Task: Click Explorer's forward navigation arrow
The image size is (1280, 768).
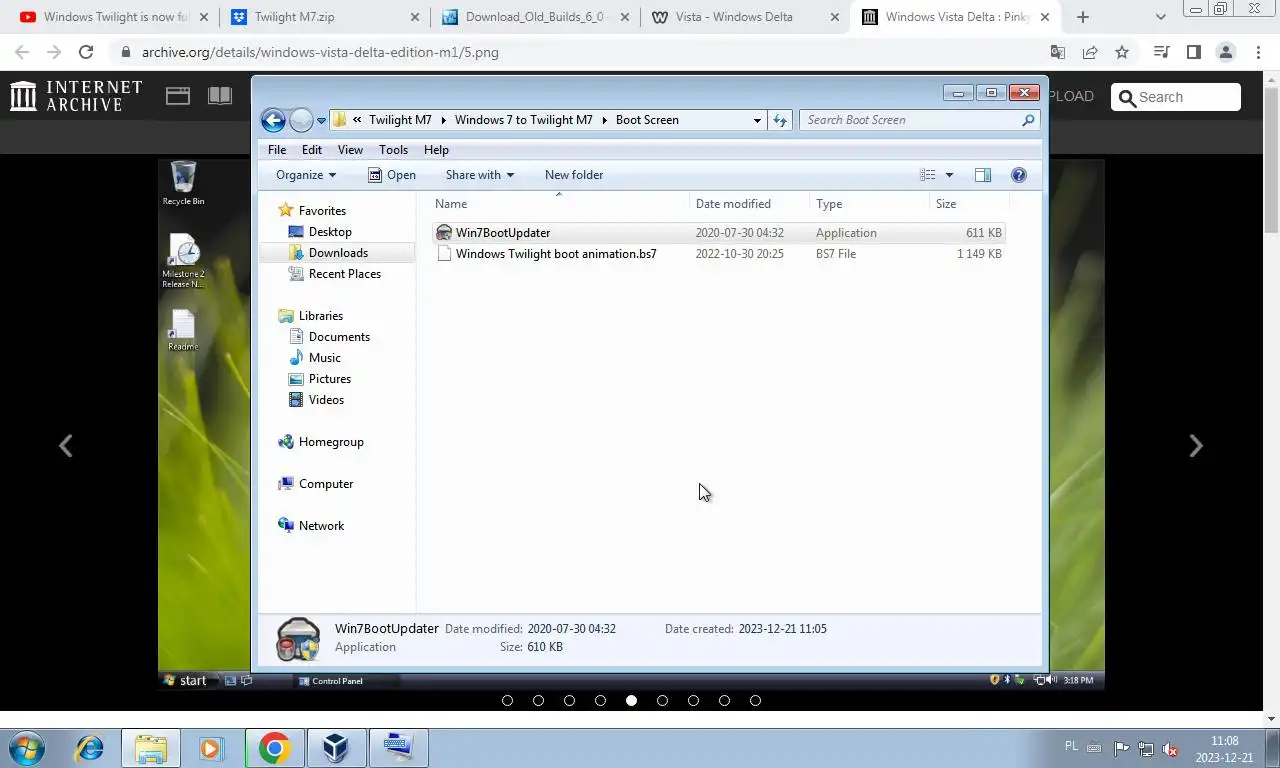Action: coord(301,120)
